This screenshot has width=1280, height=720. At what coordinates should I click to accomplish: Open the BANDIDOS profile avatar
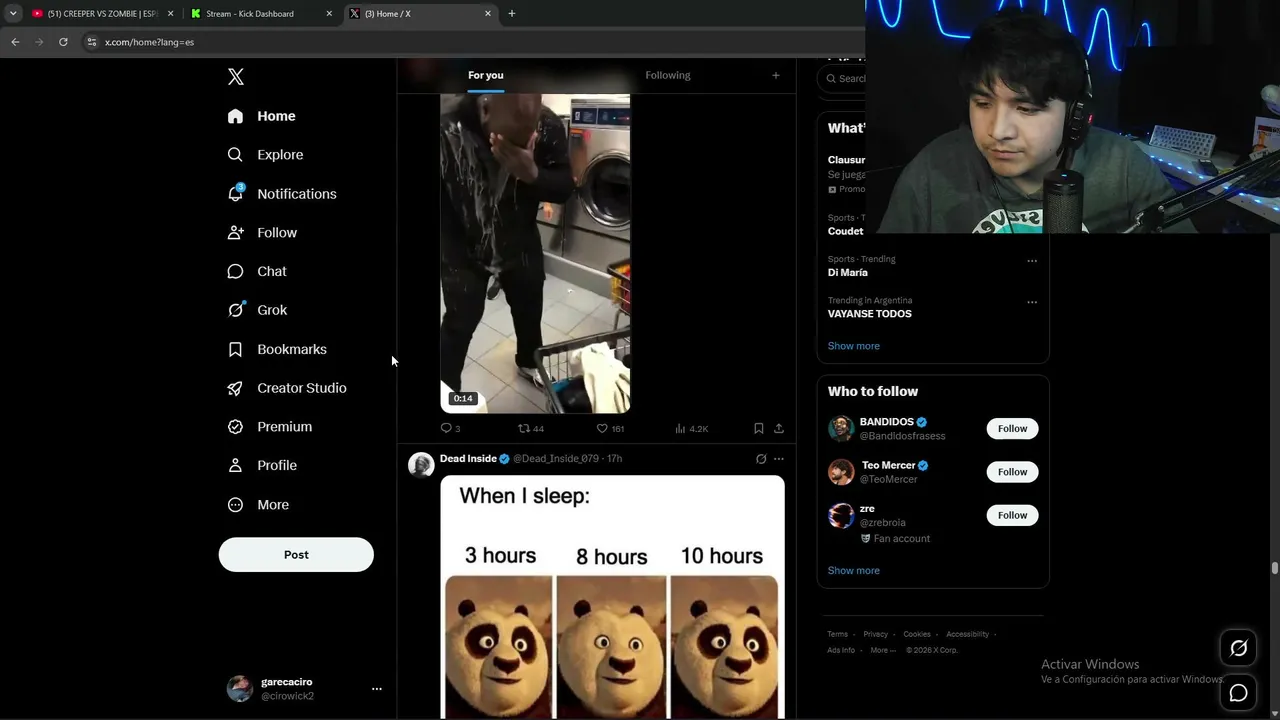841,429
